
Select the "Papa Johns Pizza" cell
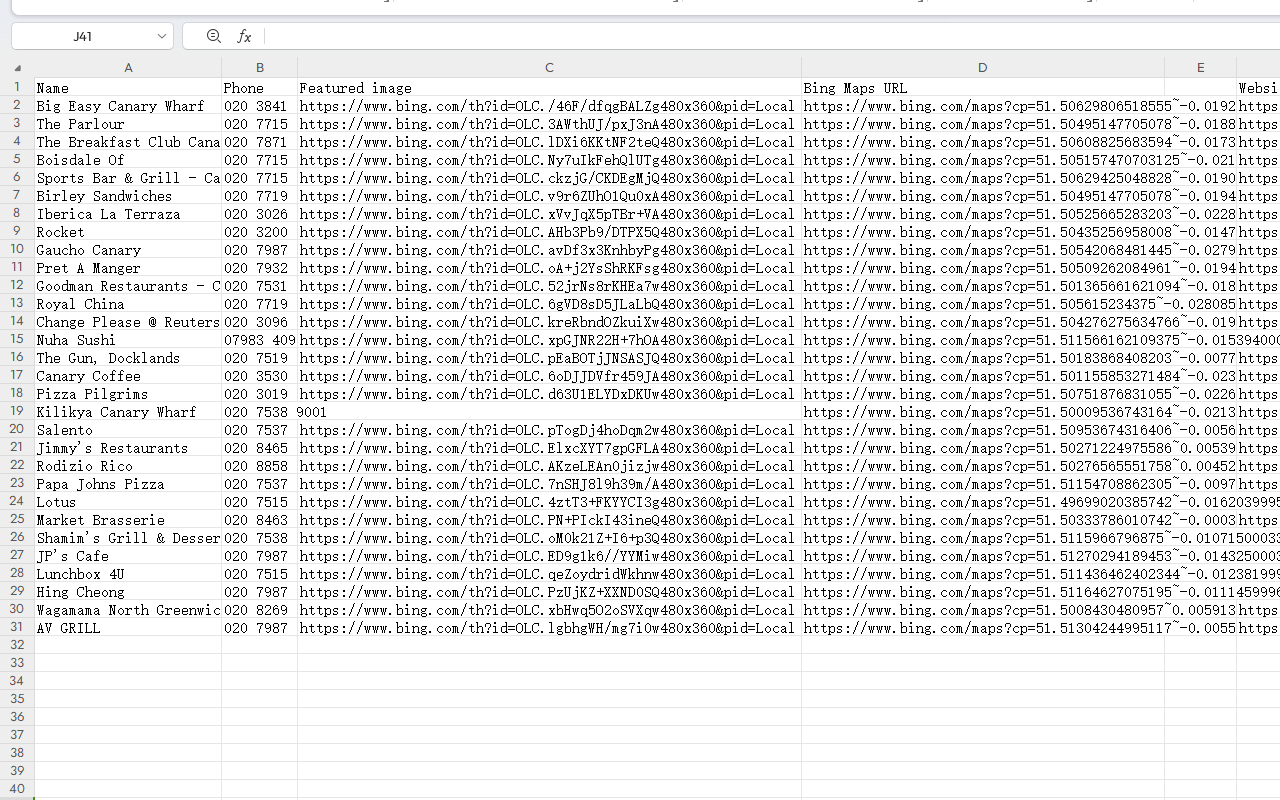tap(128, 484)
